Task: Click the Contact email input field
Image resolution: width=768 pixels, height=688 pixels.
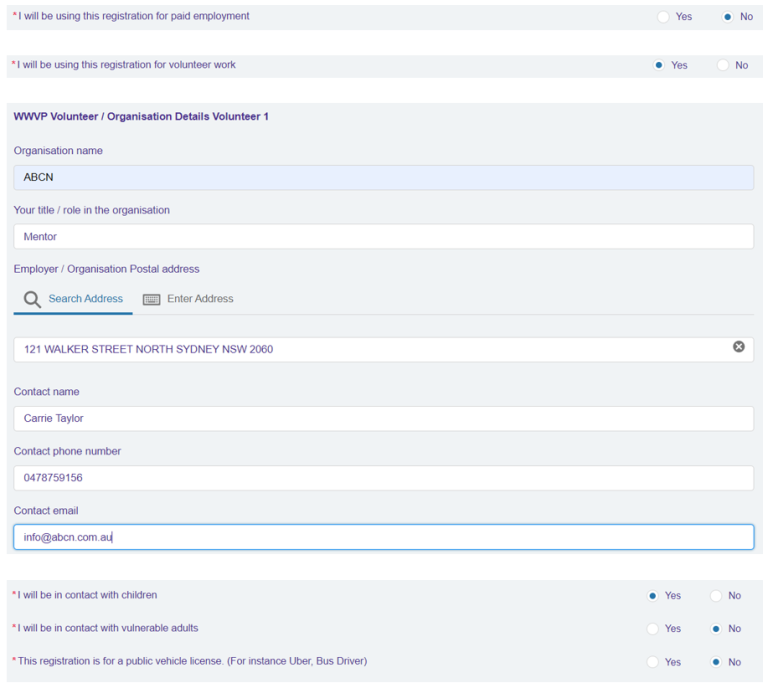Action: pyautogui.click(x=383, y=537)
